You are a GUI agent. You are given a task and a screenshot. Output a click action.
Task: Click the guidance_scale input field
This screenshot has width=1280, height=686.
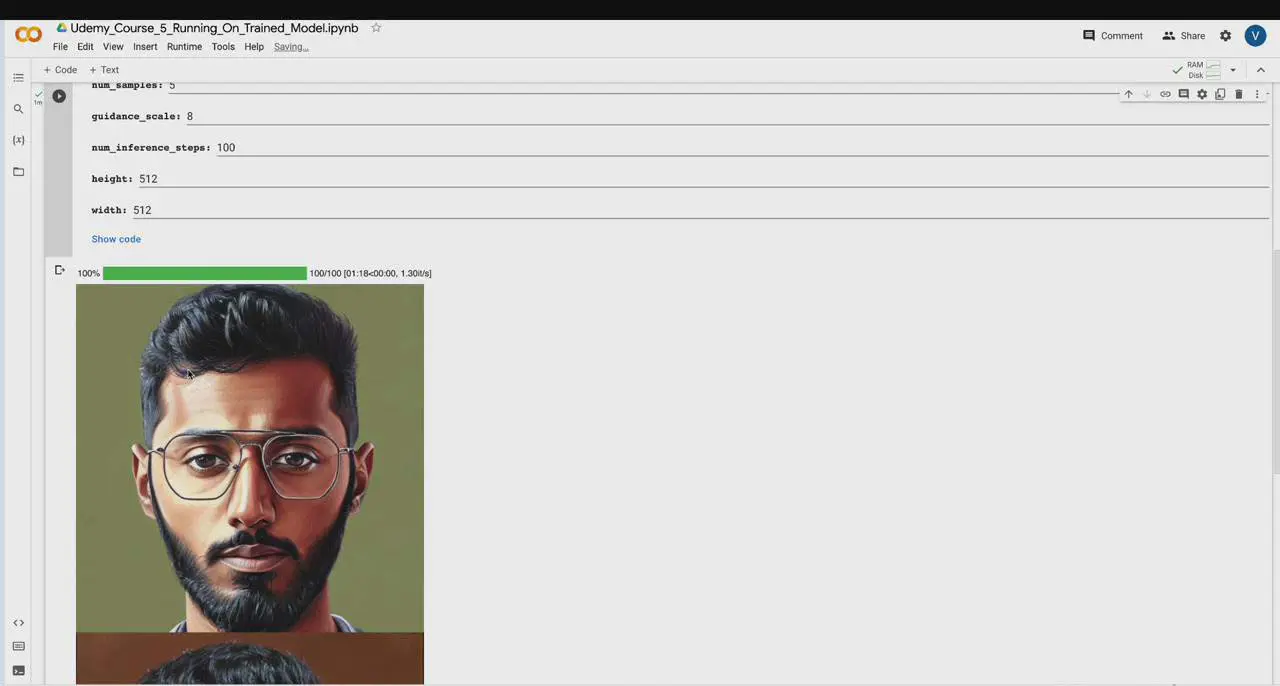tap(700, 117)
